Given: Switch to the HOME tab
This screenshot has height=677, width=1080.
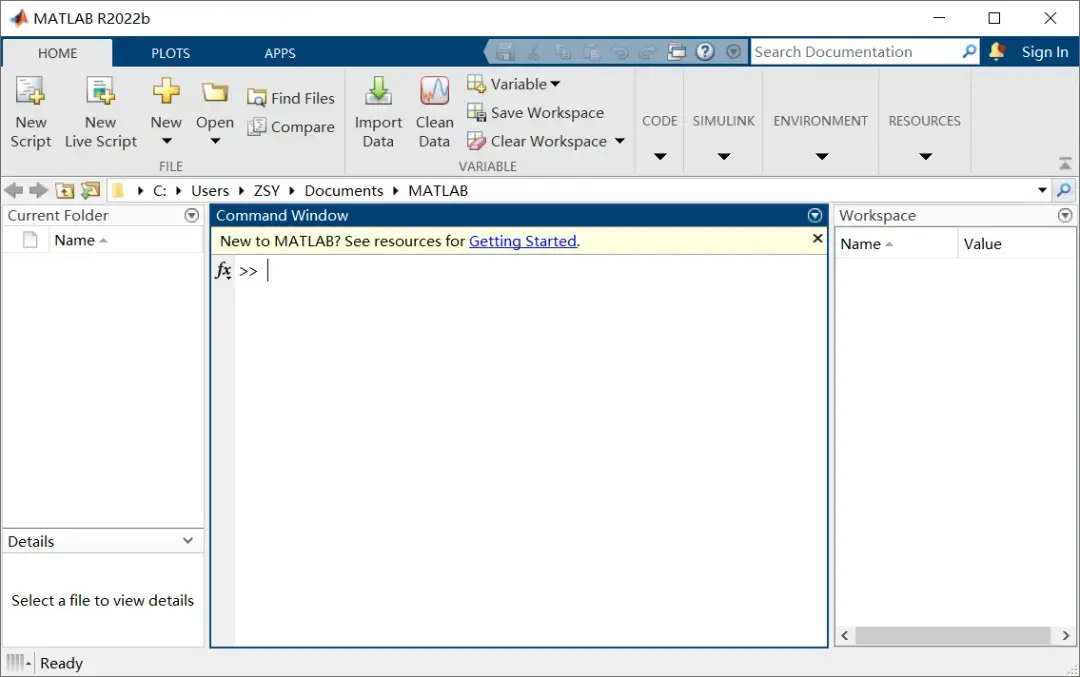Looking at the screenshot, I should [57, 53].
